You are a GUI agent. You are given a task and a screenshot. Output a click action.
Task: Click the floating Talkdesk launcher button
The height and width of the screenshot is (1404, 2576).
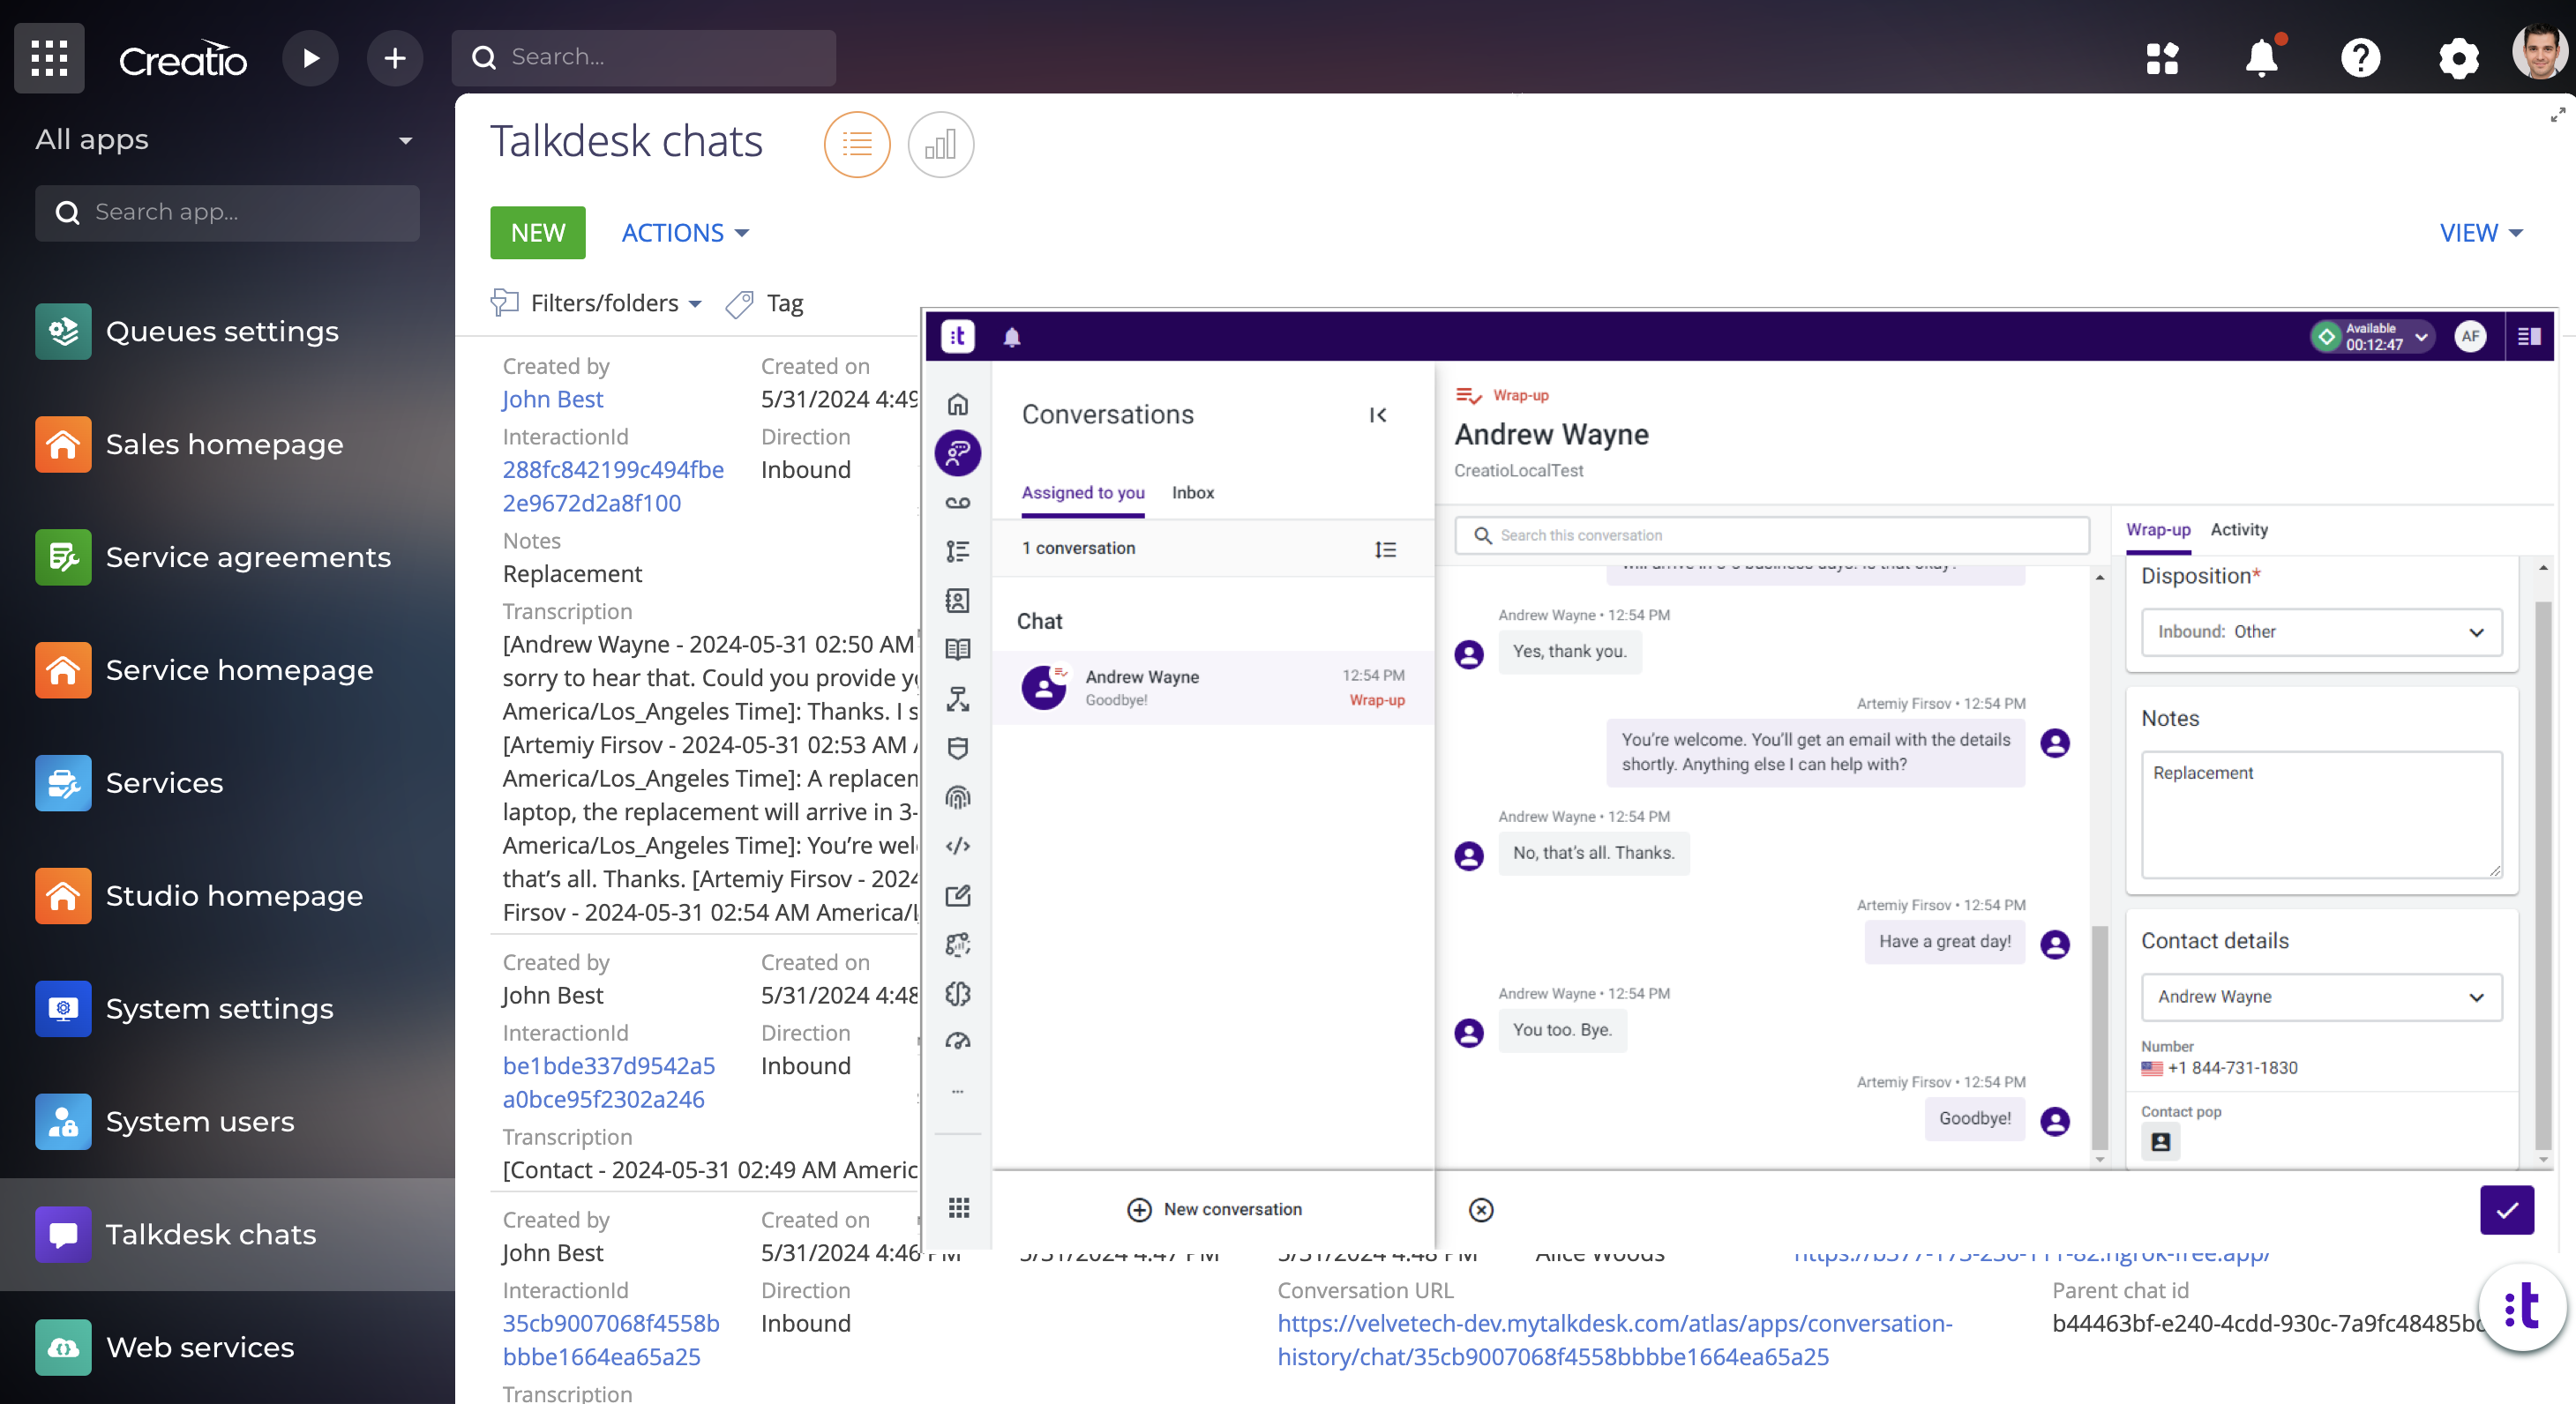click(2522, 1307)
